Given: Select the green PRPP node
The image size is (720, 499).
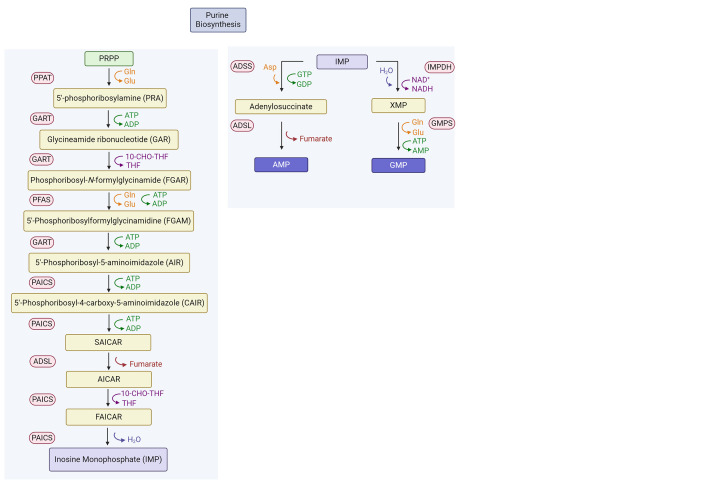Looking at the screenshot, I should (109, 59).
